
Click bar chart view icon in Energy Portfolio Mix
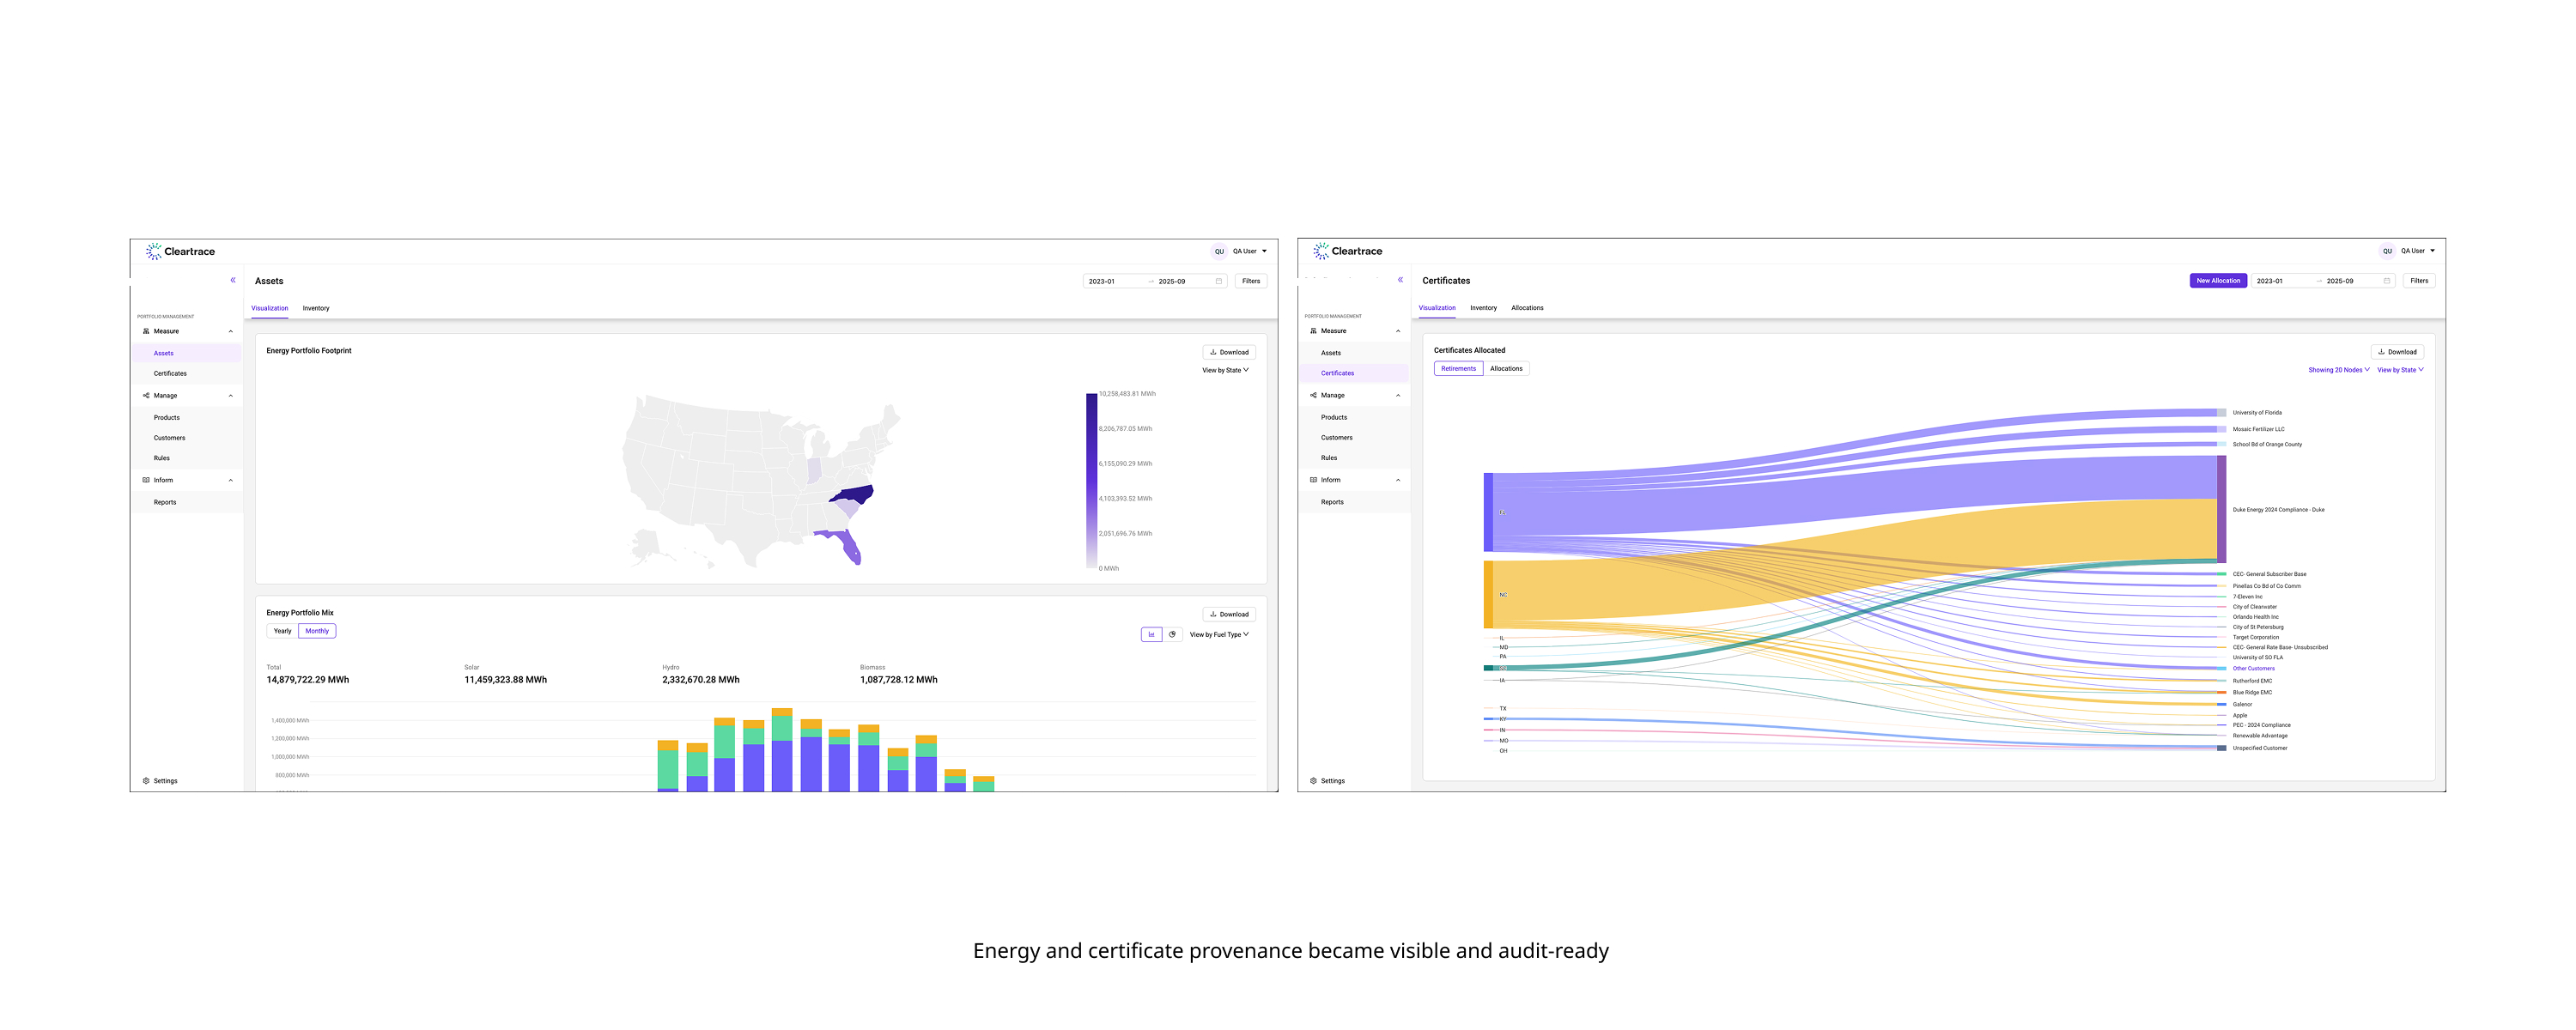point(1151,634)
